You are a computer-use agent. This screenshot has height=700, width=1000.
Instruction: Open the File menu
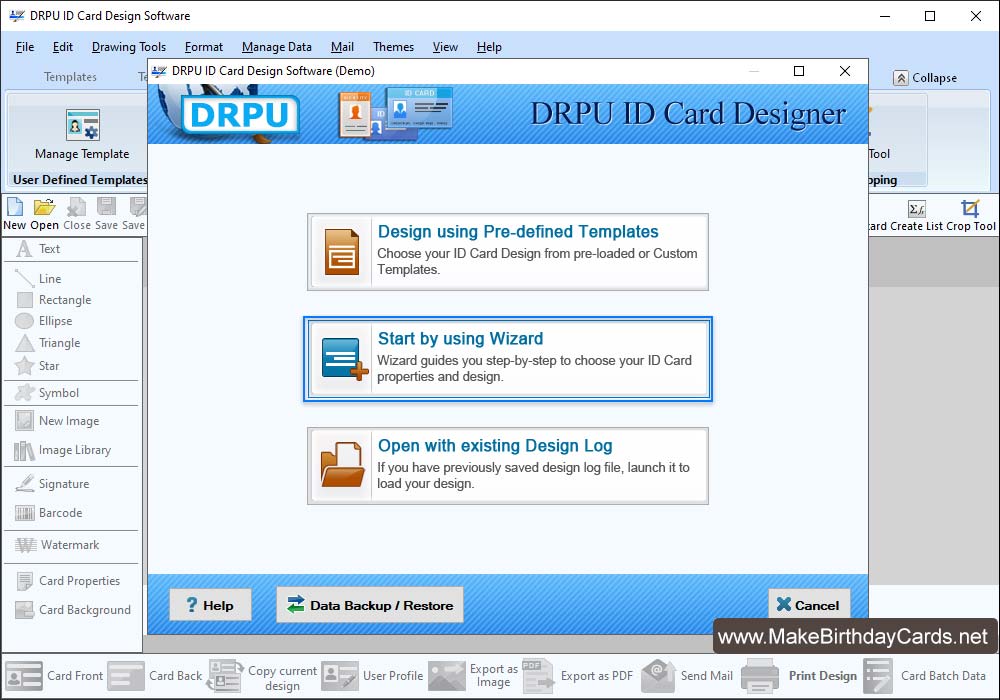point(25,47)
